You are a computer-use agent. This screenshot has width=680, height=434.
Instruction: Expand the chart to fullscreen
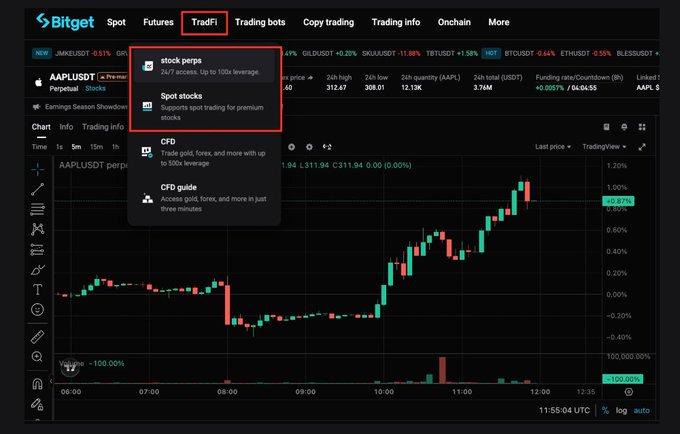[x=642, y=147]
